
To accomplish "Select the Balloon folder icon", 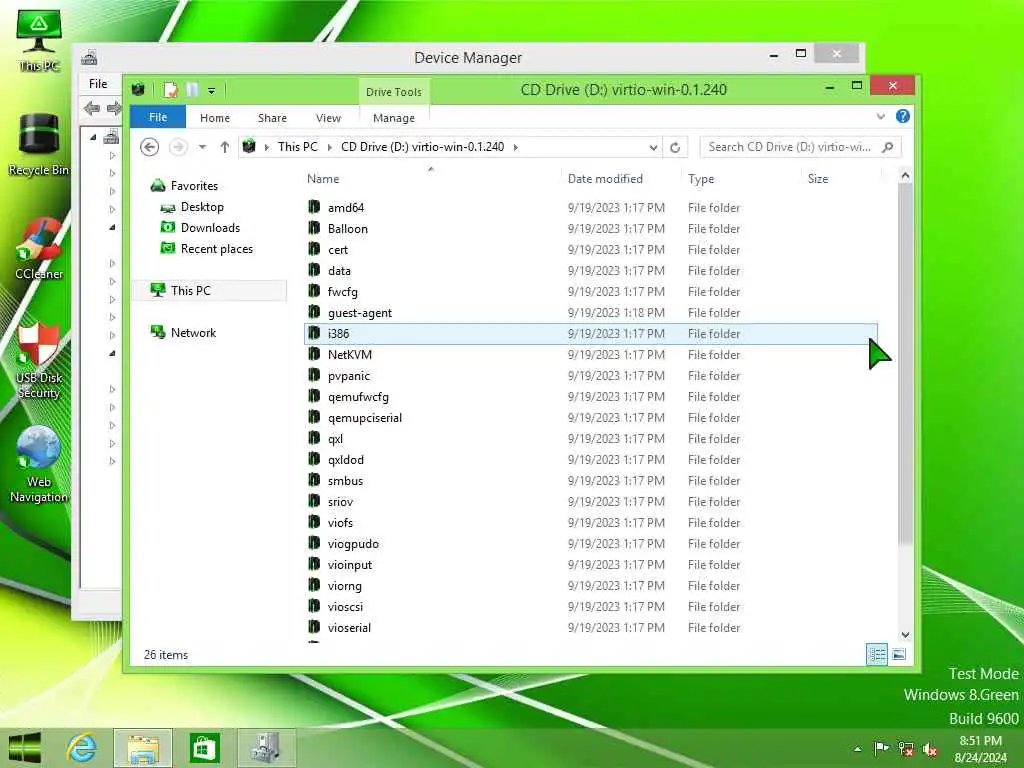I will click(314, 228).
